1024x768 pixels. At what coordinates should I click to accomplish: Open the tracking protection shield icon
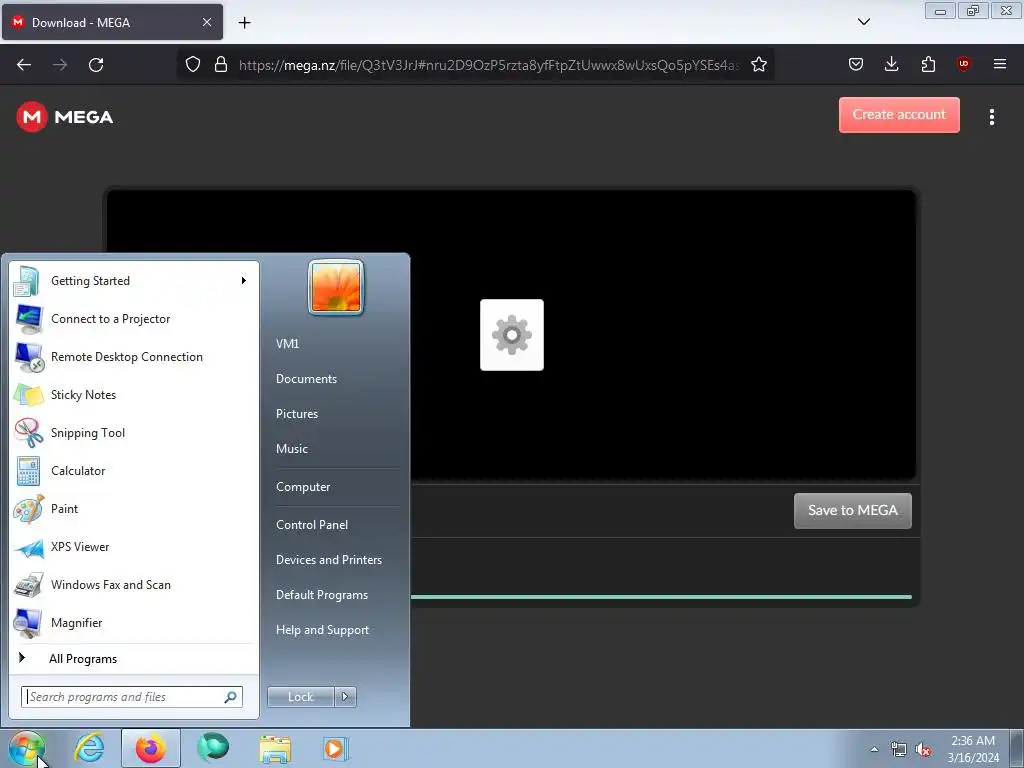coord(193,65)
